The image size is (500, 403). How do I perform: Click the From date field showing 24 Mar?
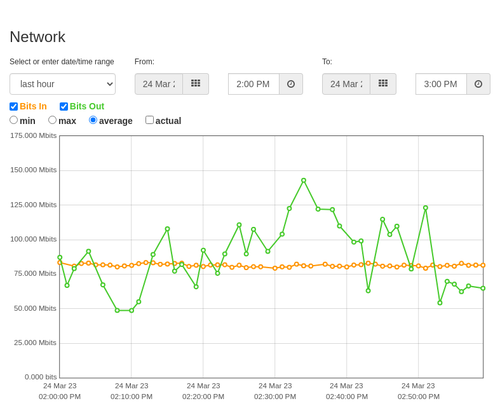pyautogui.click(x=159, y=84)
